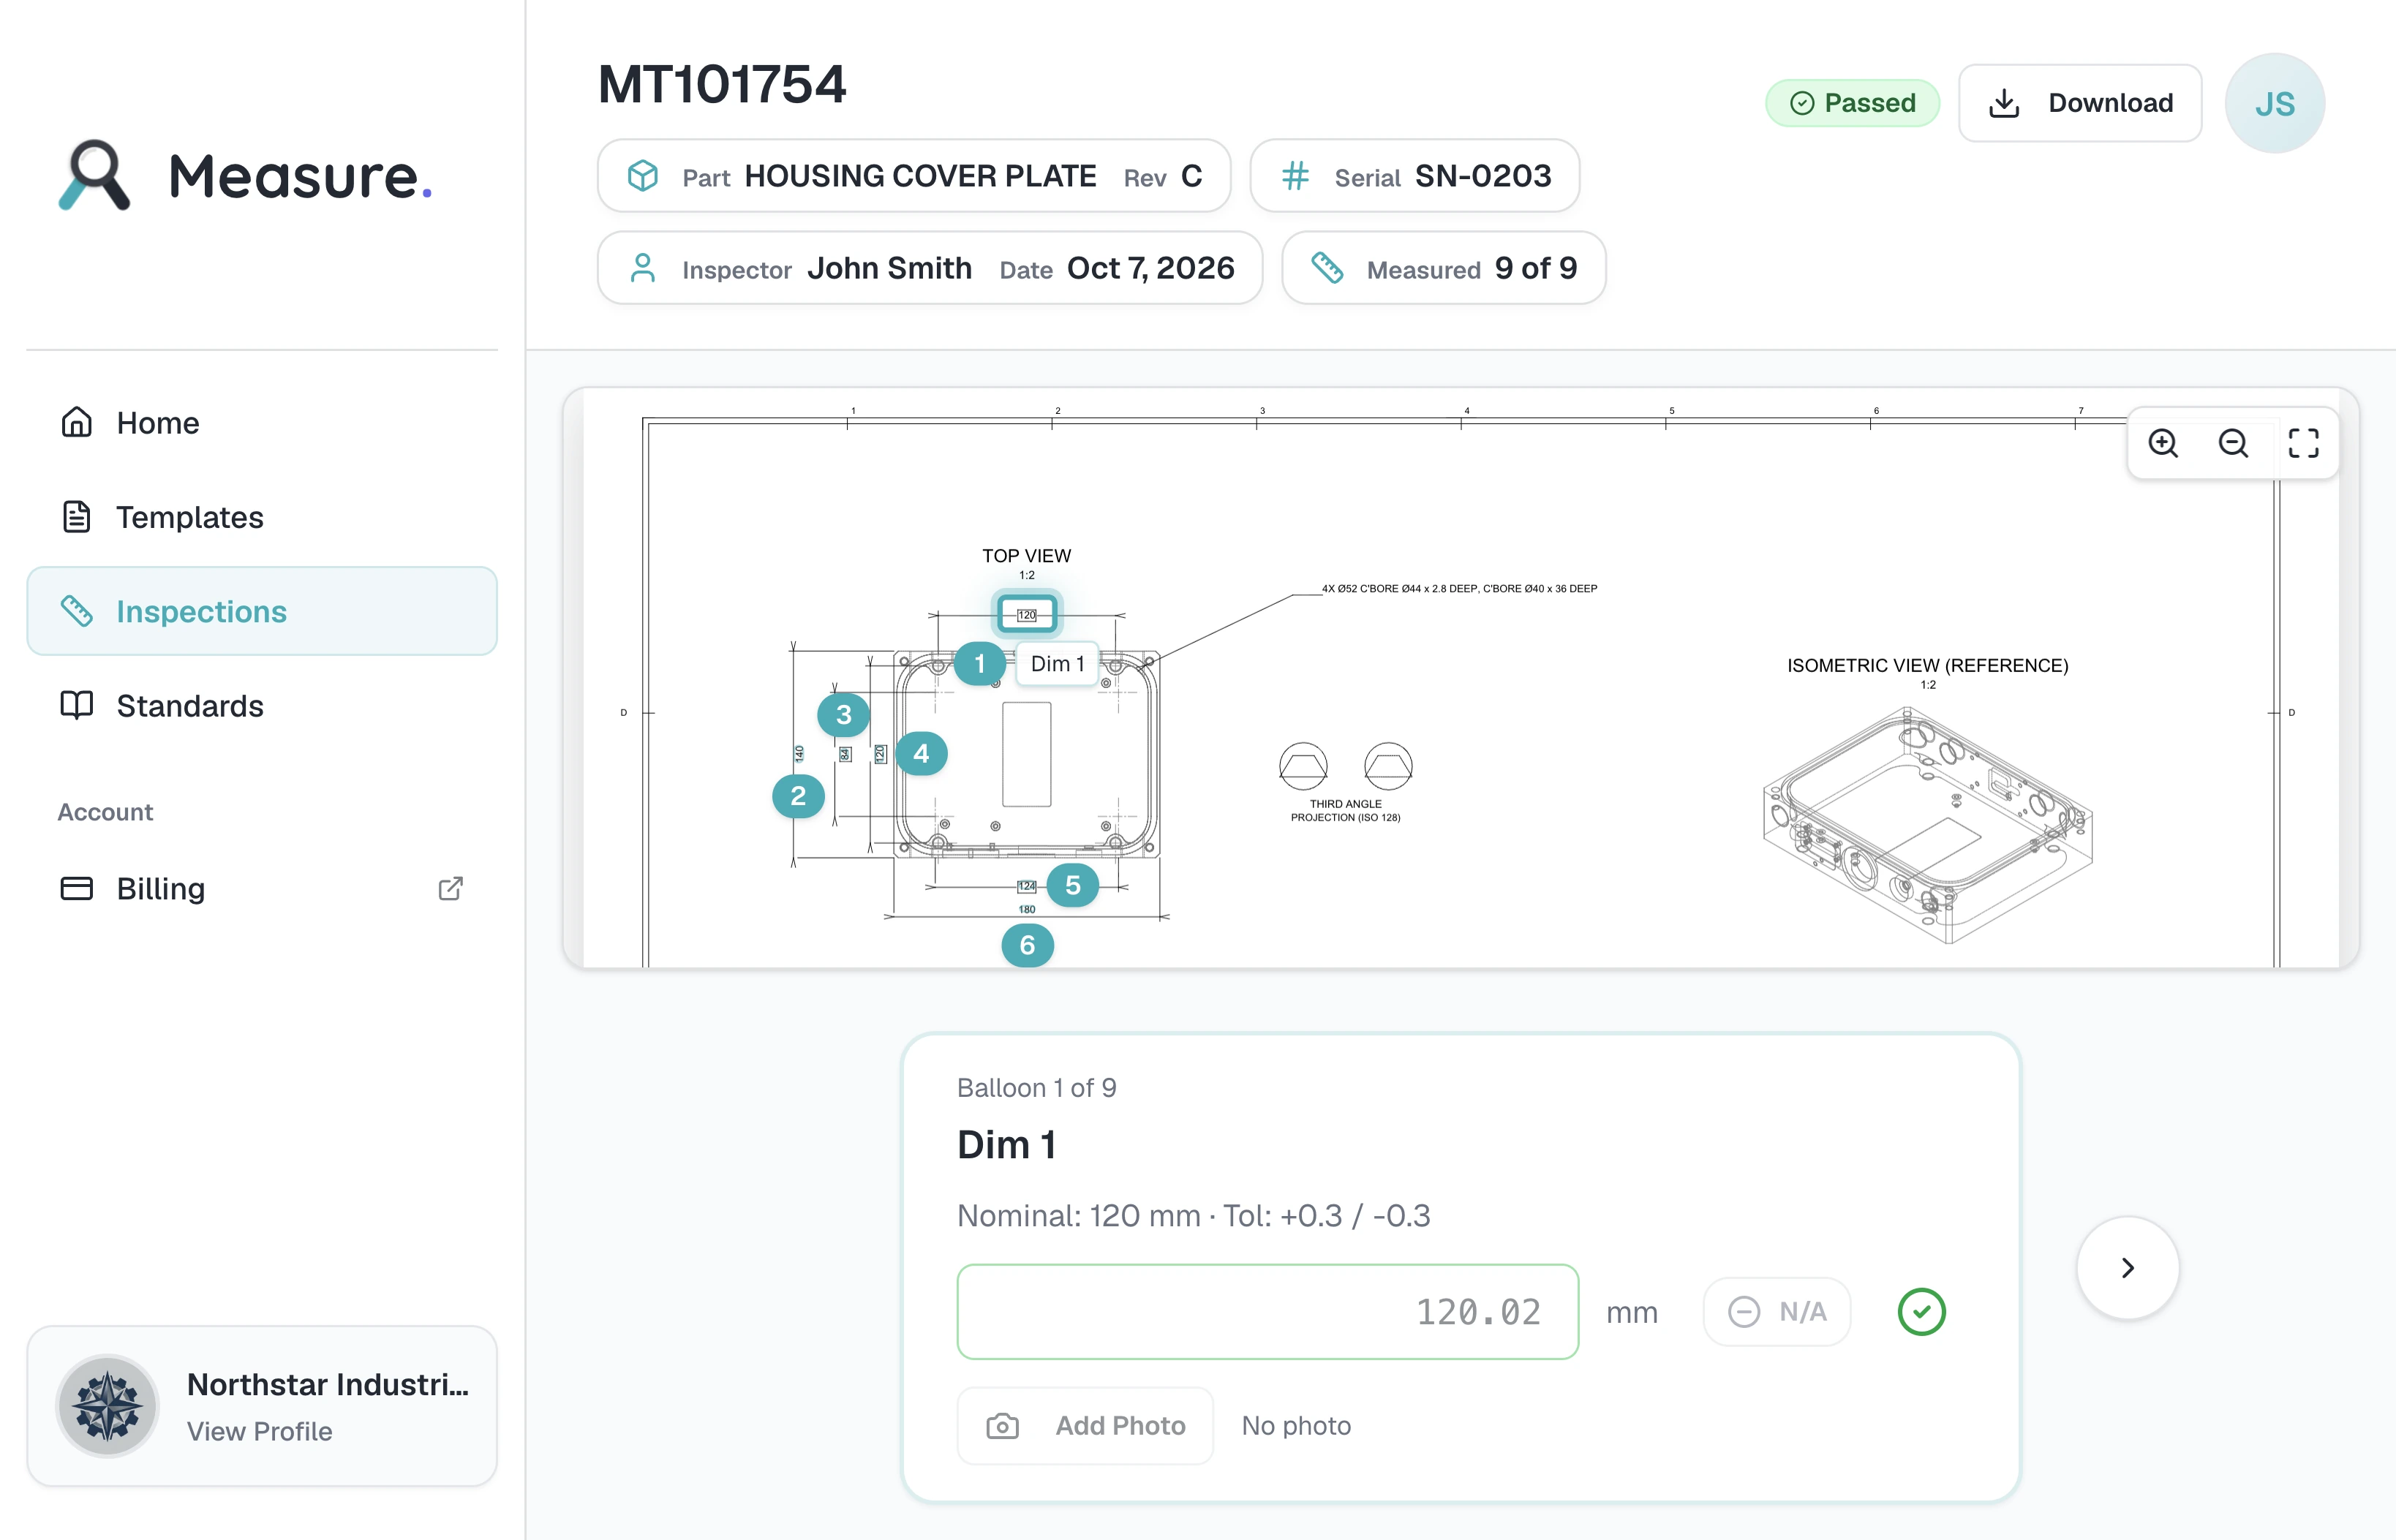This screenshot has width=2396, height=1540.
Task: Click the Measured 9 of 9 chip
Action: click(x=1444, y=268)
